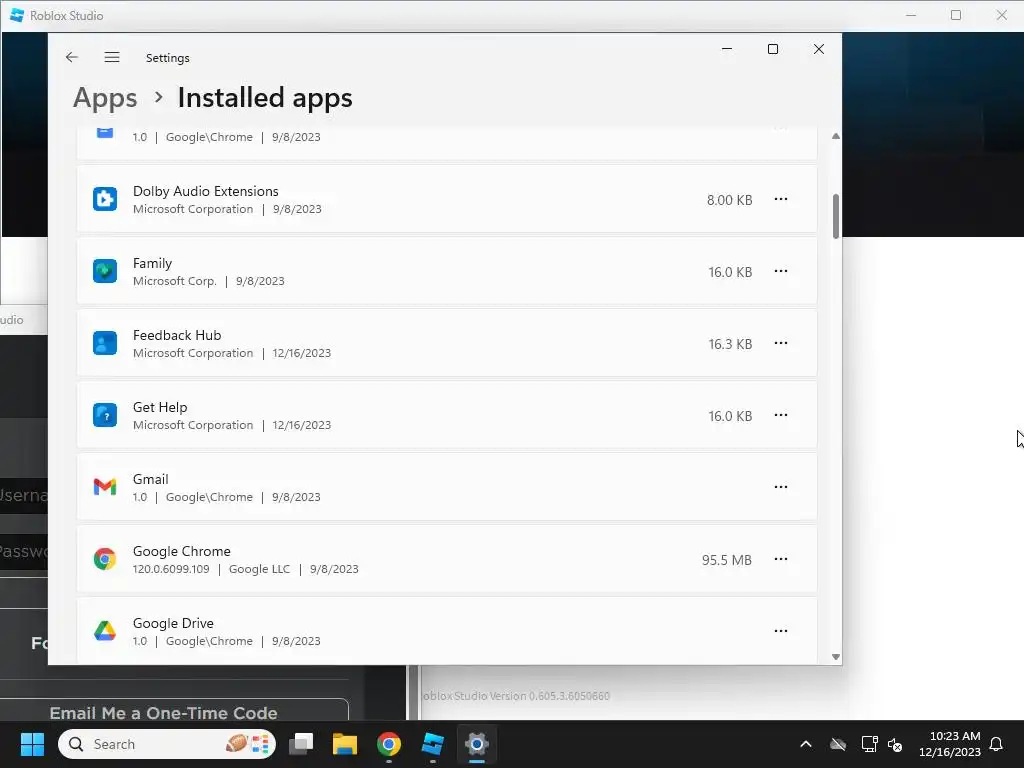This screenshot has width=1024, height=768.
Task: Click the OneDrive cloud tray icon
Action: (838, 744)
